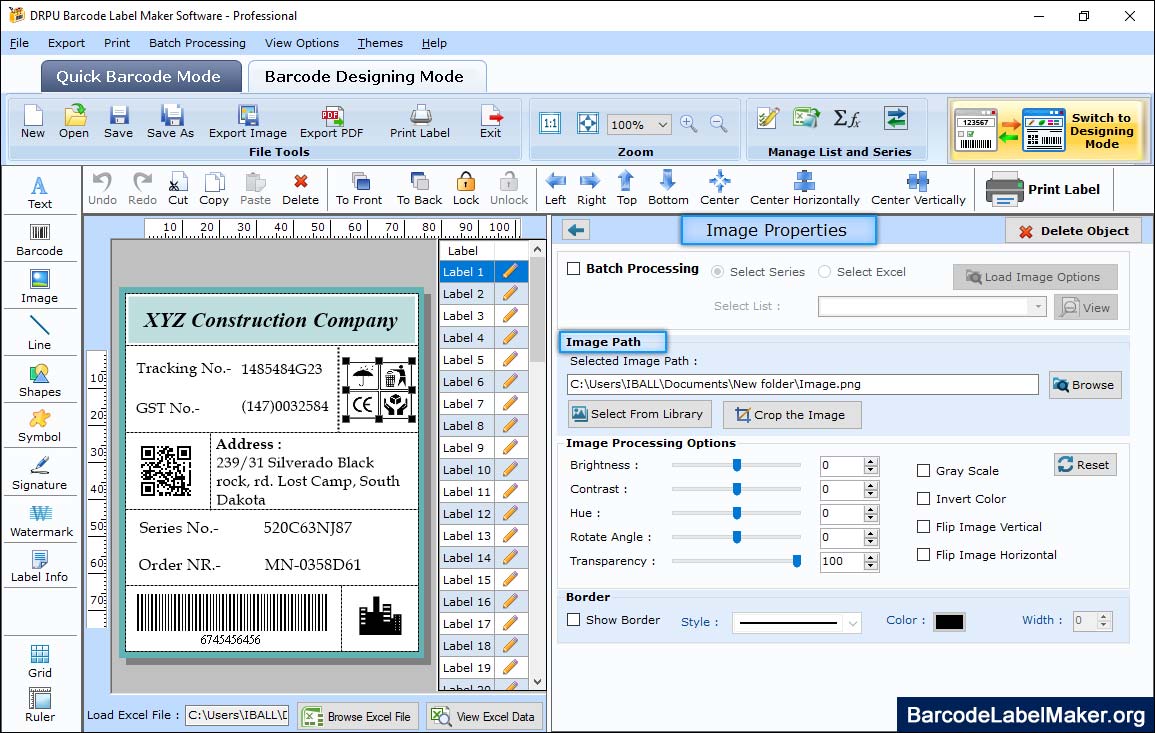Toggle the Grid display

tap(40, 662)
